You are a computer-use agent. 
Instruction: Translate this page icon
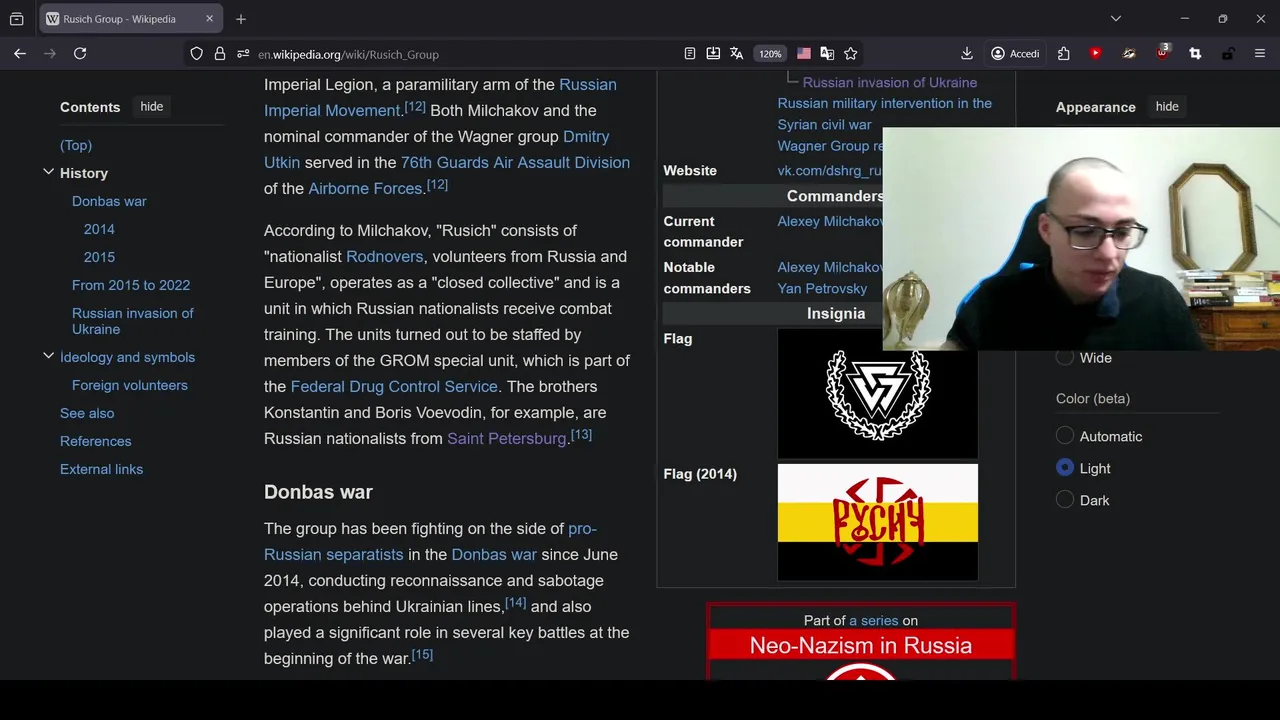pyautogui.click(x=737, y=54)
